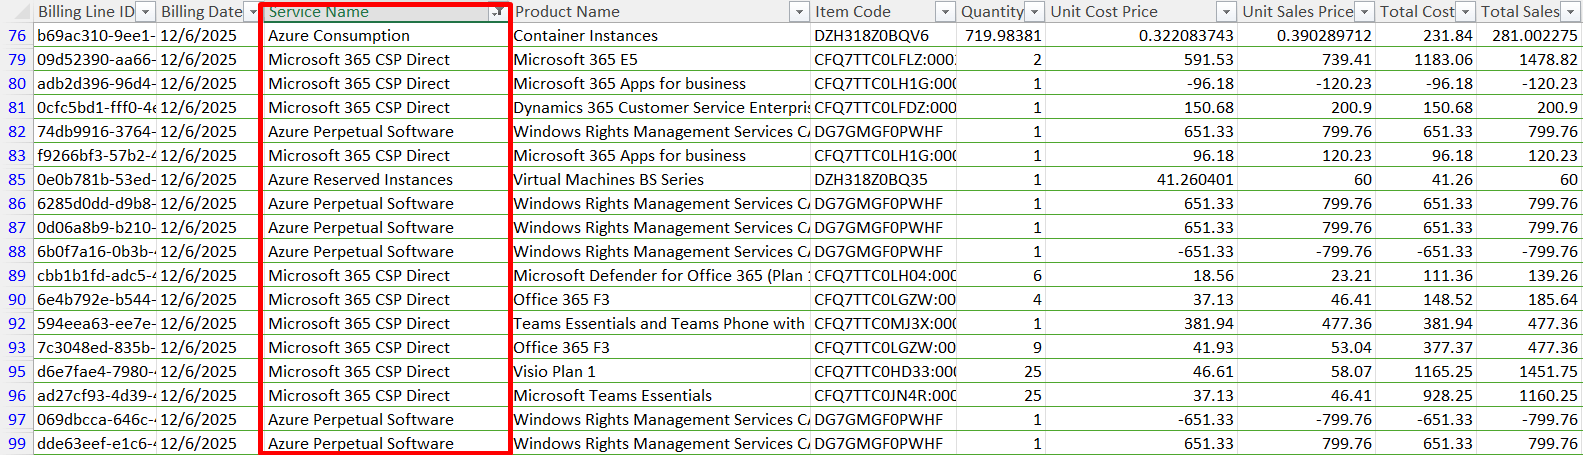Open the Quantity filter dropdown
The height and width of the screenshot is (455, 1583).
click(x=1035, y=12)
